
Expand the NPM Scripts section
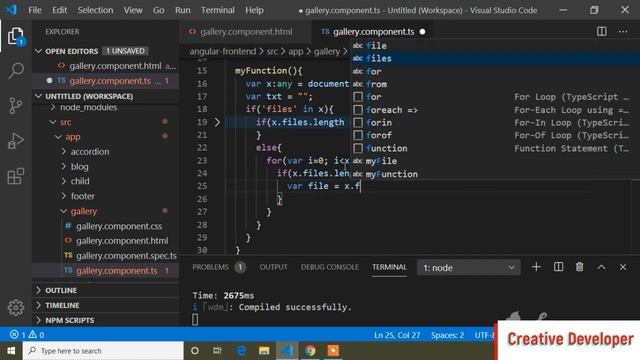(x=105, y=320)
